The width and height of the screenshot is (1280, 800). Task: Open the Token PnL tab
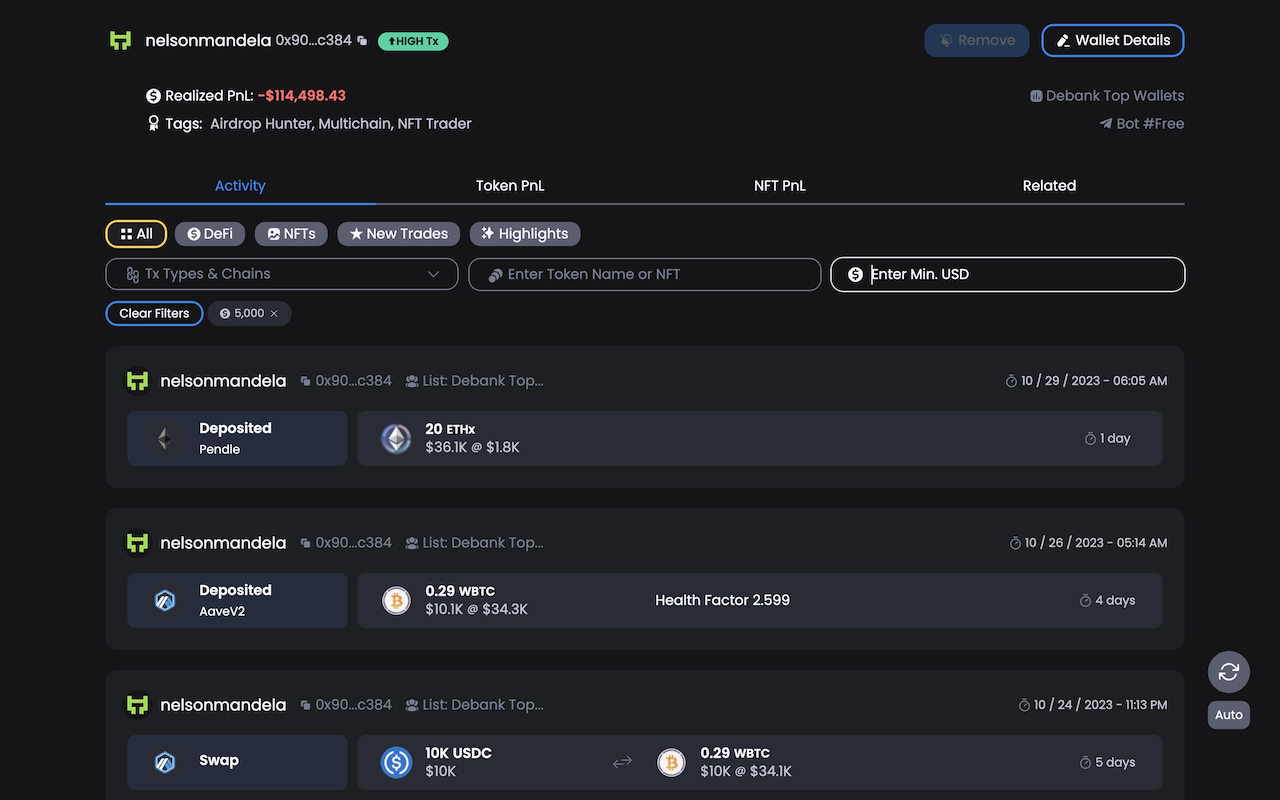[x=510, y=186]
